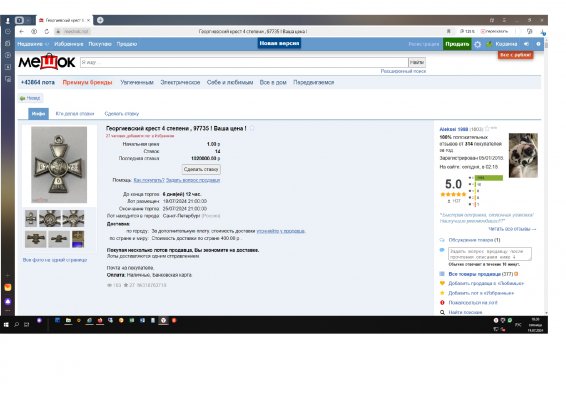Image resolution: width=566 pixels, height=400 pixels.
Task: Click the Yandex home icon next to the back arrow
Action: coord(34,31)
